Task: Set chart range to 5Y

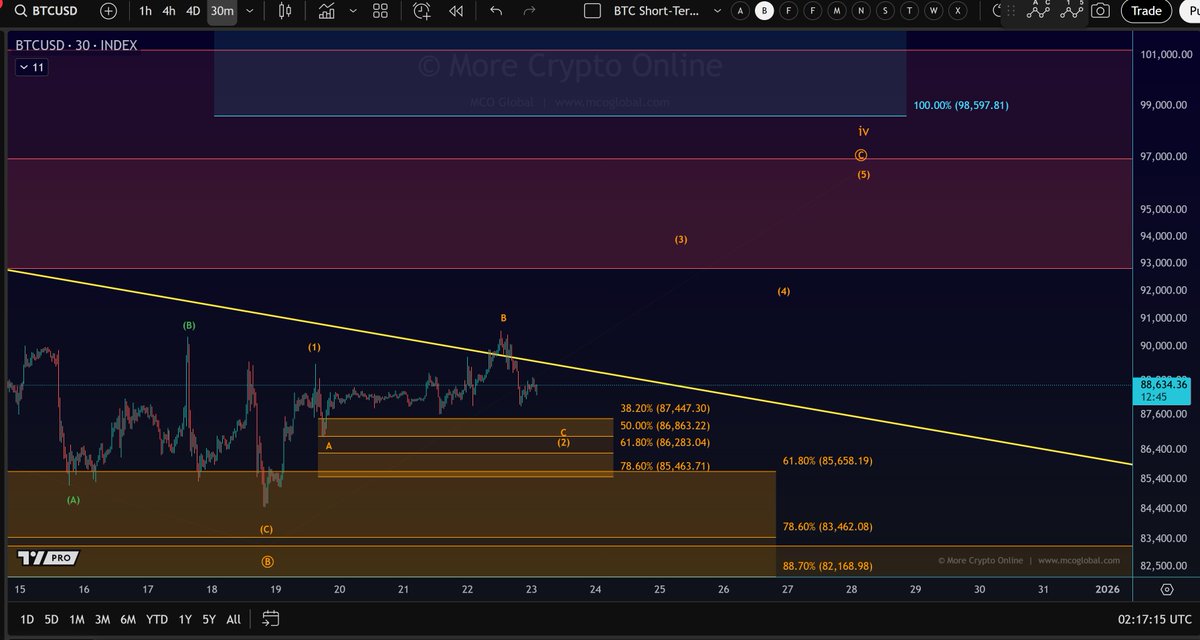Action: [x=208, y=619]
